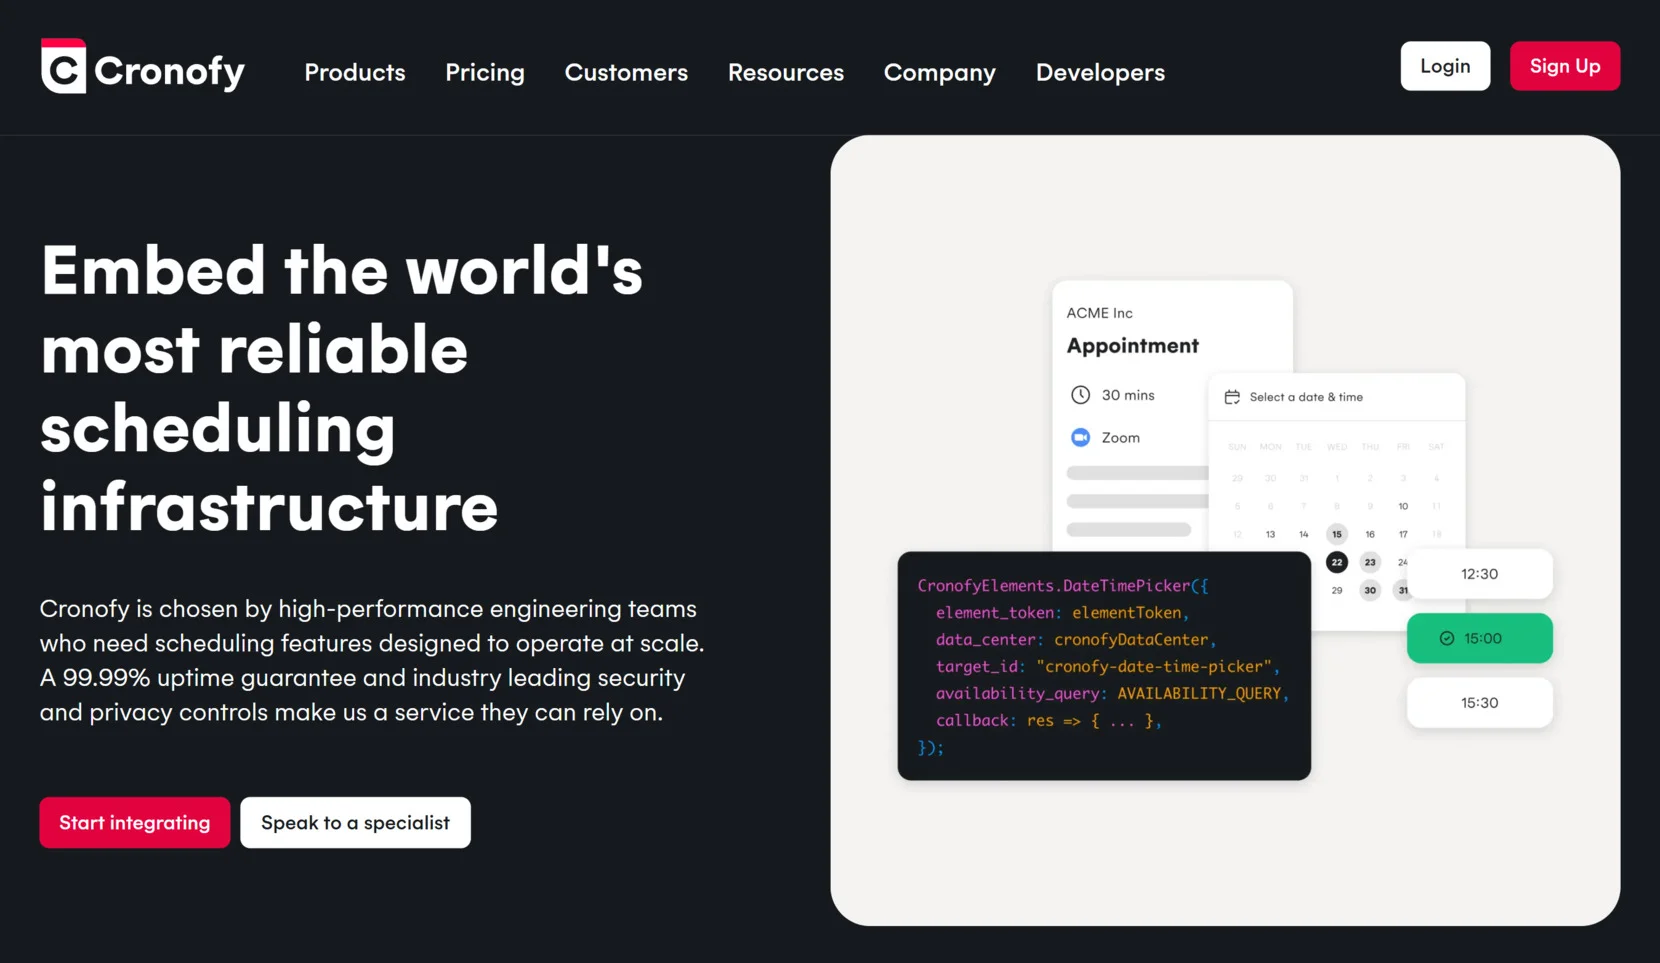Open the Company menu
The image size is (1660, 963).
[940, 73]
